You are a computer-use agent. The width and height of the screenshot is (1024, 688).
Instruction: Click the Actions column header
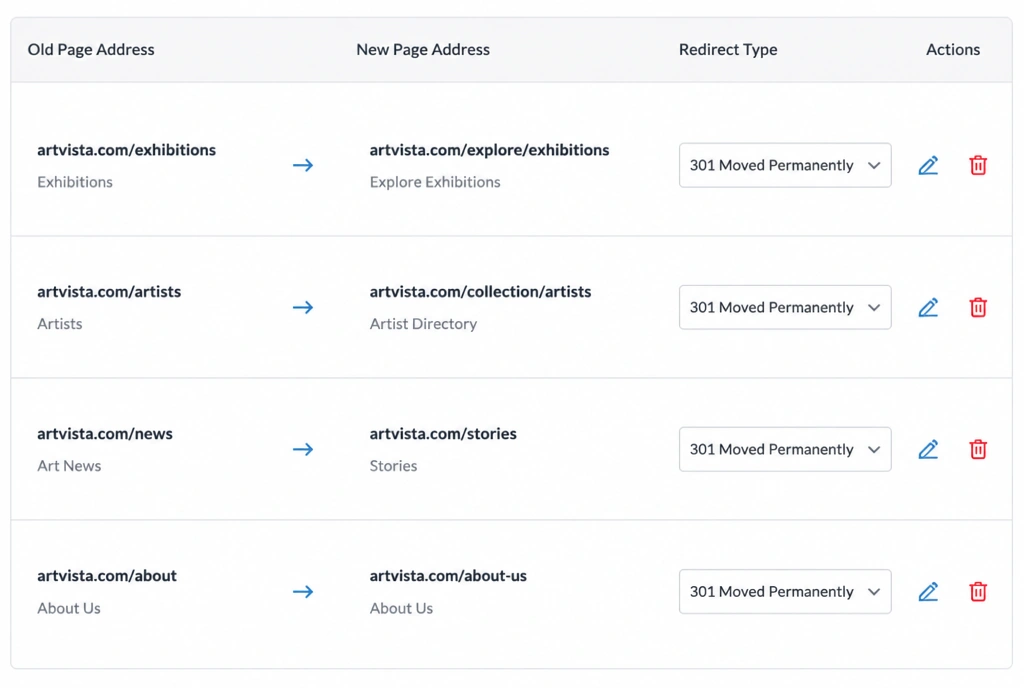[x=953, y=50]
